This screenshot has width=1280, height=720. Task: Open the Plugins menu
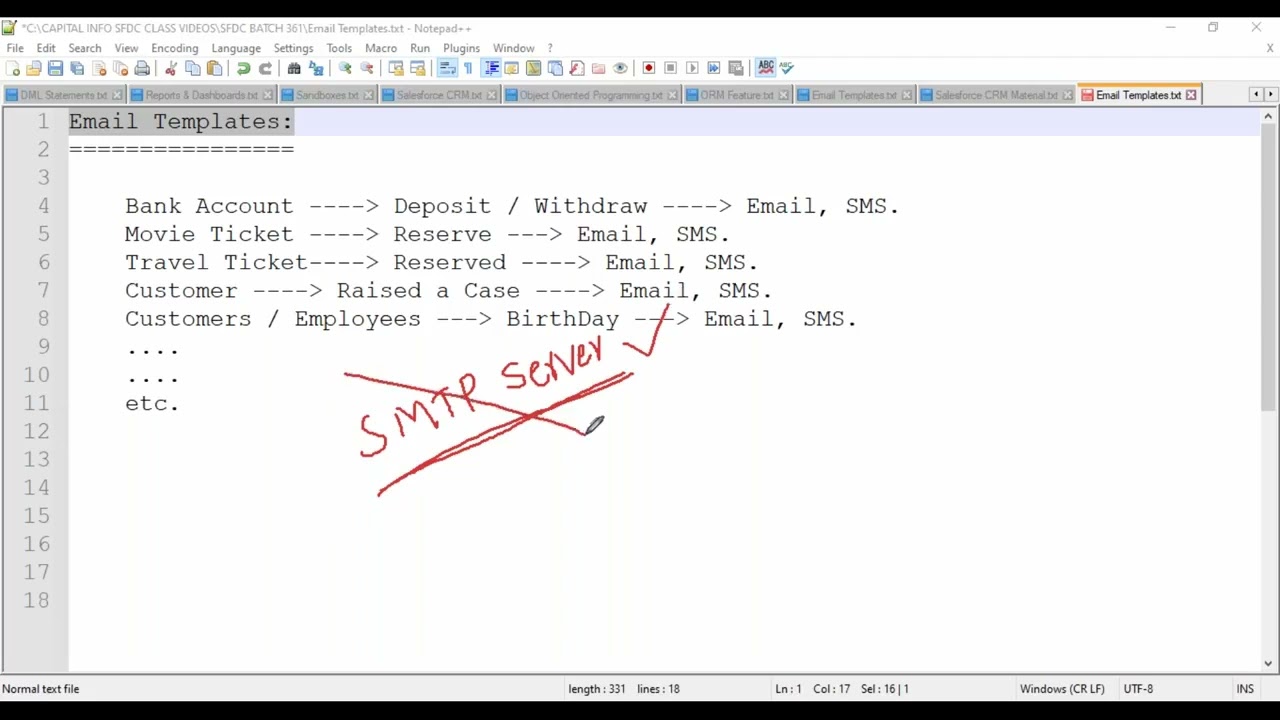click(x=461, y=48)
